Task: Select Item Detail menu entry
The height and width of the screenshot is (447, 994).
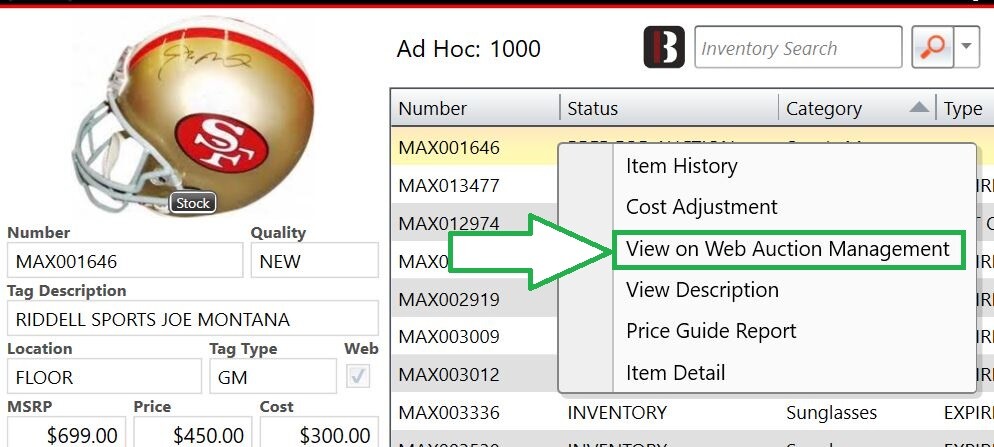Action: click(x=675, y=373)
